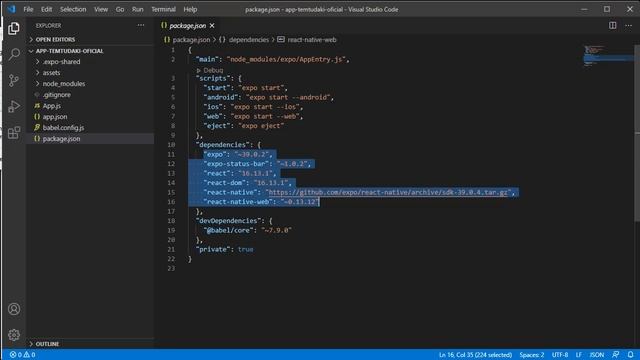Open the Search view in activity bar

click(13, 54)
